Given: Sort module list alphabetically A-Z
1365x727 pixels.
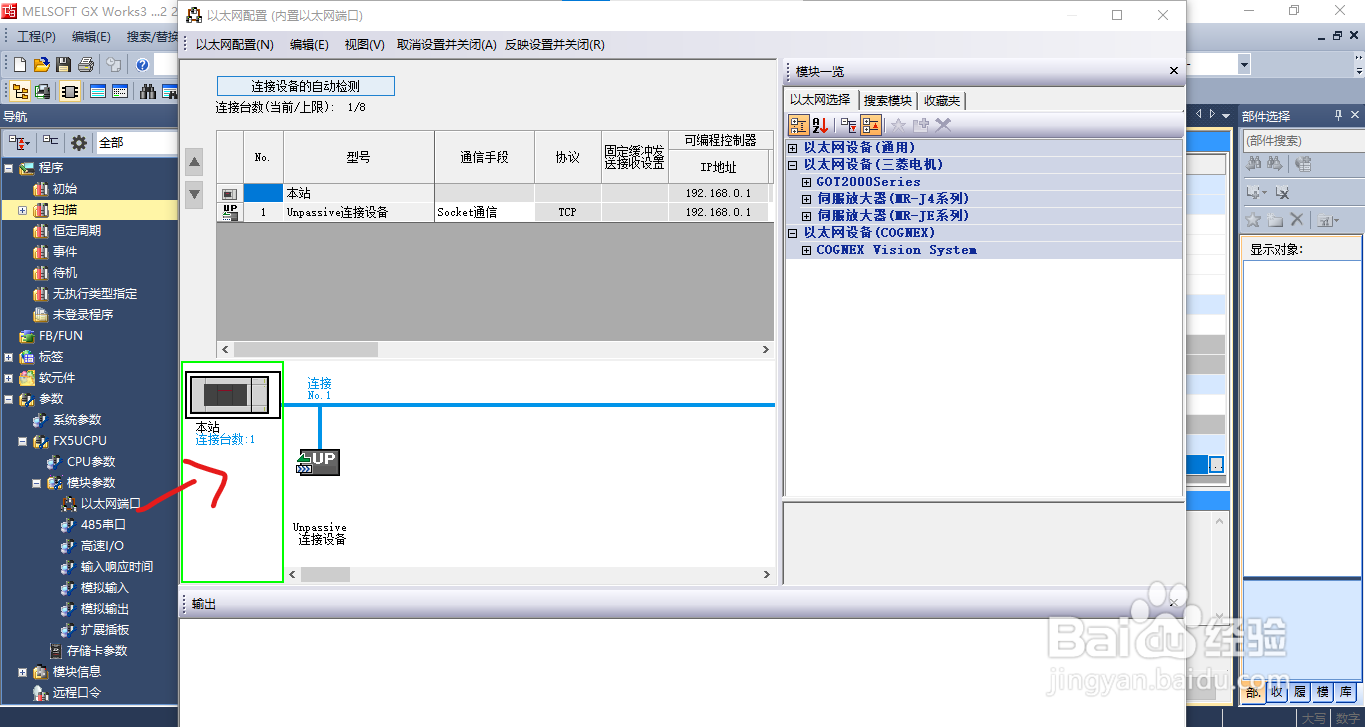Looking at the screenshot, I should tap(820, 125).
